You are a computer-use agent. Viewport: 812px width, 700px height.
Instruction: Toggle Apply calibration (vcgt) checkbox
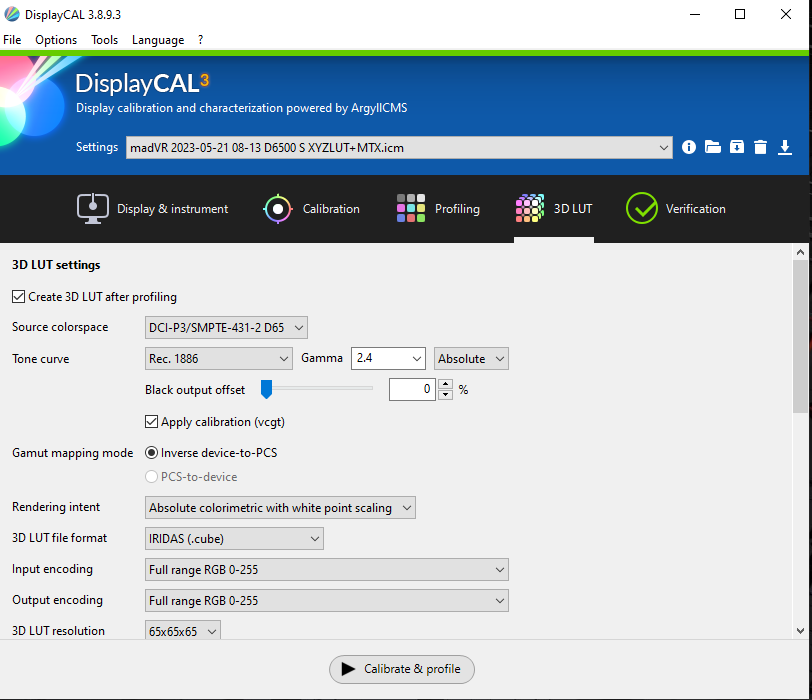coord(151,421)
